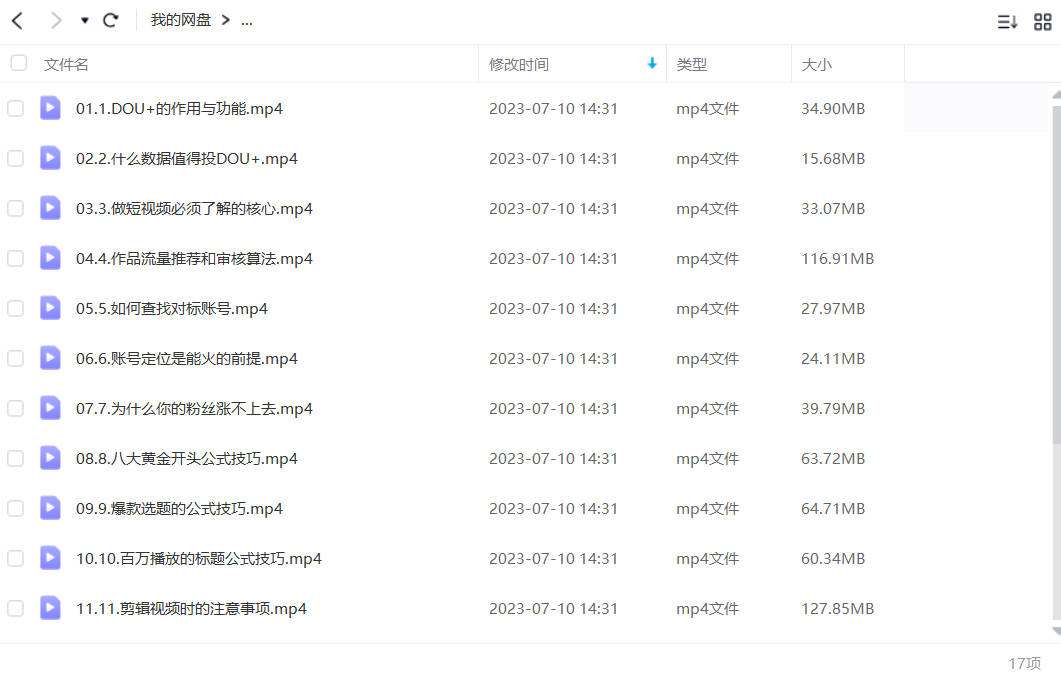This screenshot has height=683, width=1061.
Task: Select file name 01.1.DOU+的作用与功能.mp4
Action: tap(179, 108)
